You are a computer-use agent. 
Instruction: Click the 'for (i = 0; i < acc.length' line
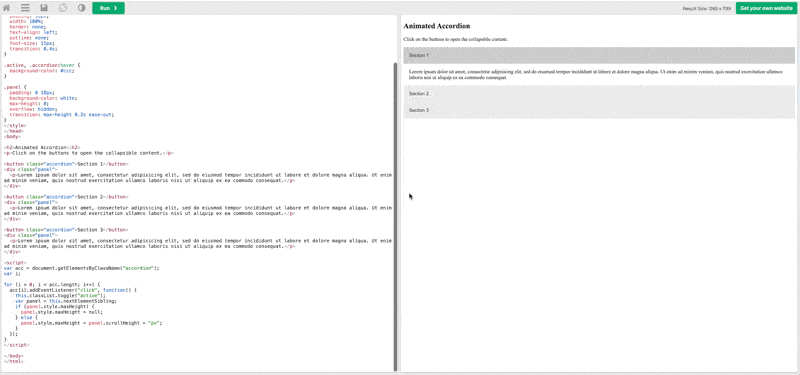click(x=52, y=285)
